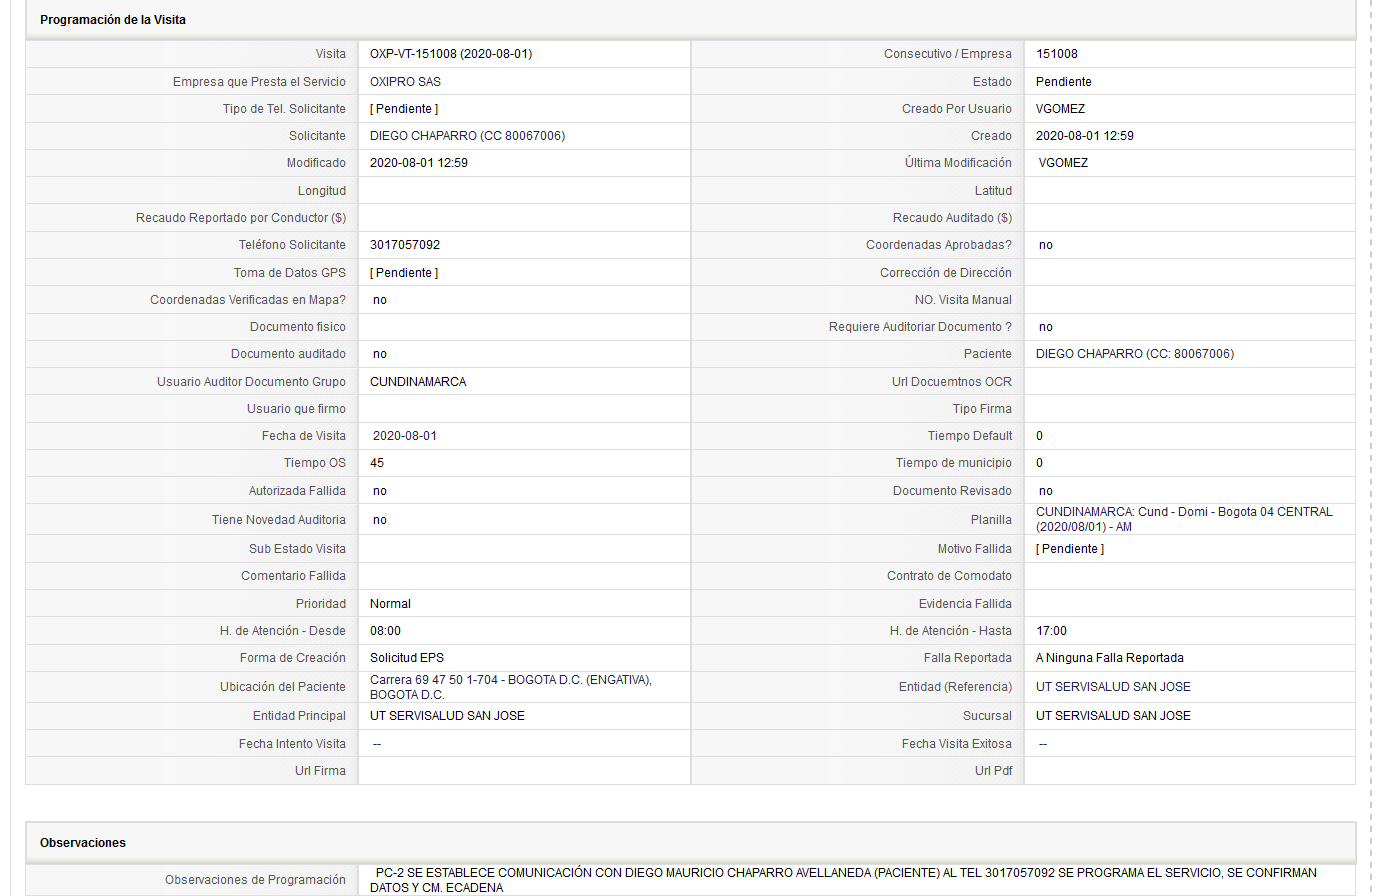
Task: Click the Url Firma label
Action: [320, 771]
